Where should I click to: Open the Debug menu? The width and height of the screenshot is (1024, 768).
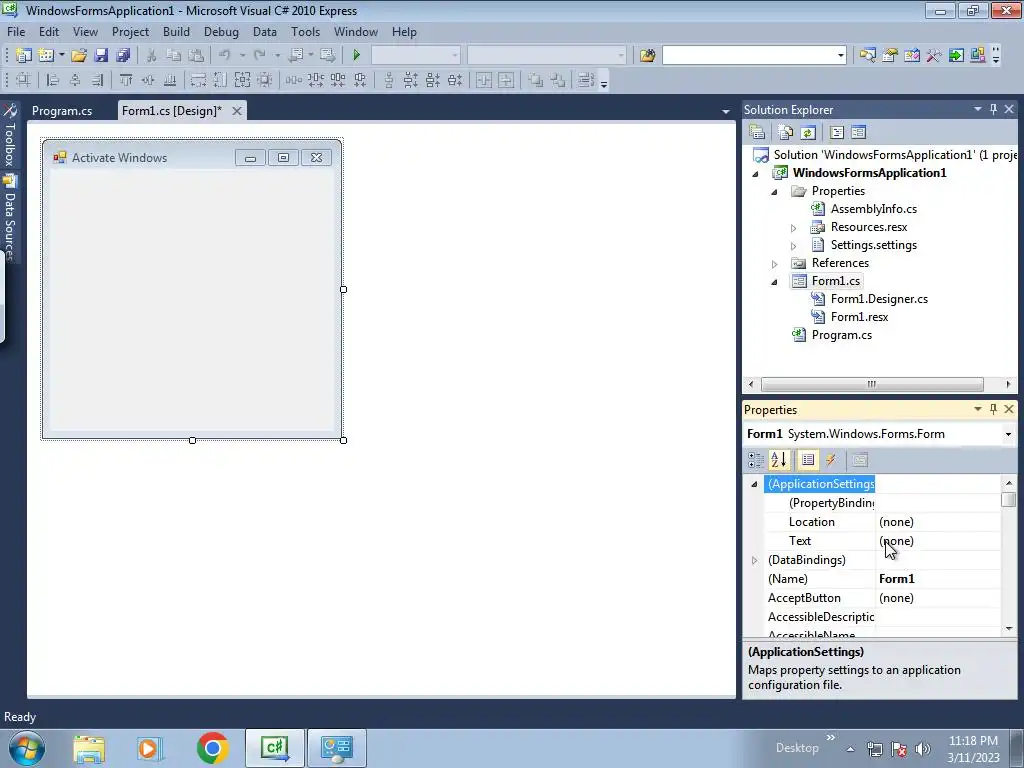221,31
